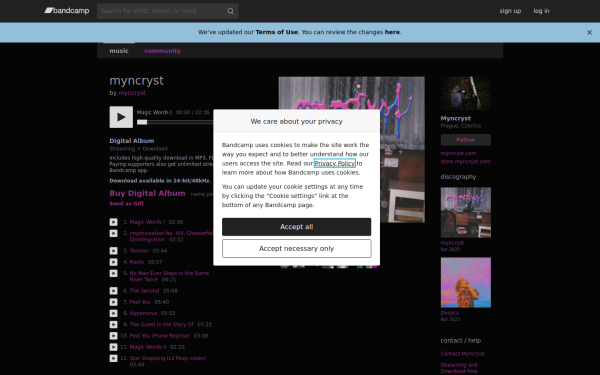Screen dimensions: 600x375
Task: Play track 7 Feel You
Action: coord(114,302)
